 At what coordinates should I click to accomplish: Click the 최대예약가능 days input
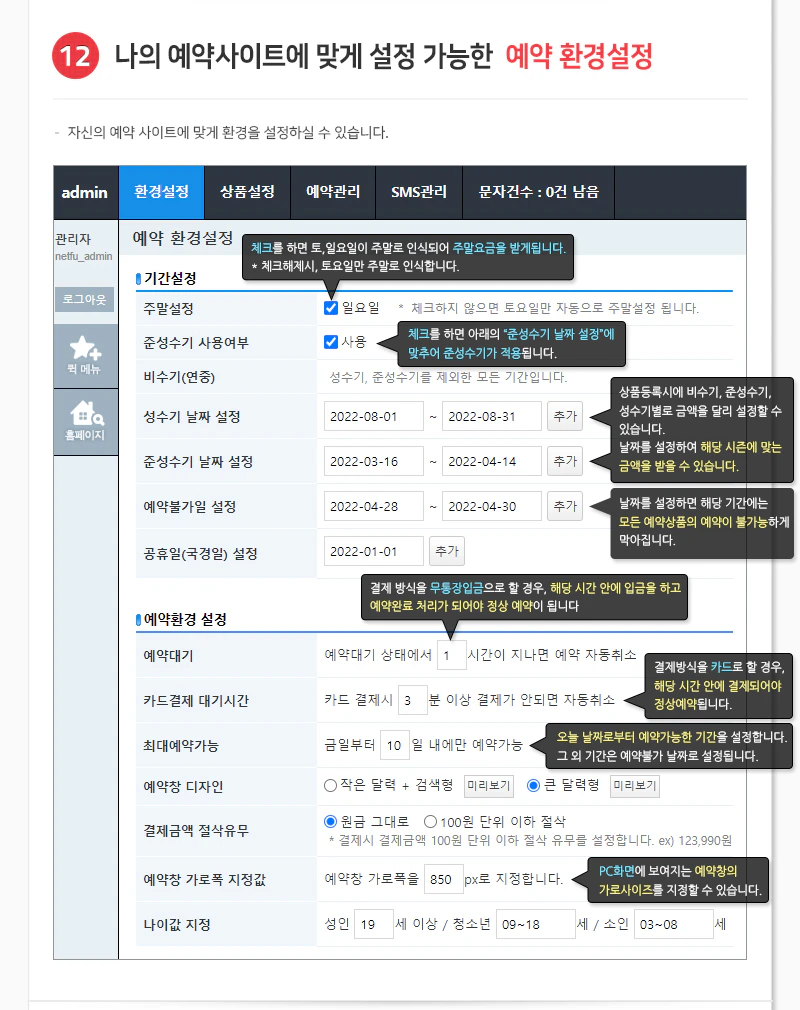[x=395, y=745]
